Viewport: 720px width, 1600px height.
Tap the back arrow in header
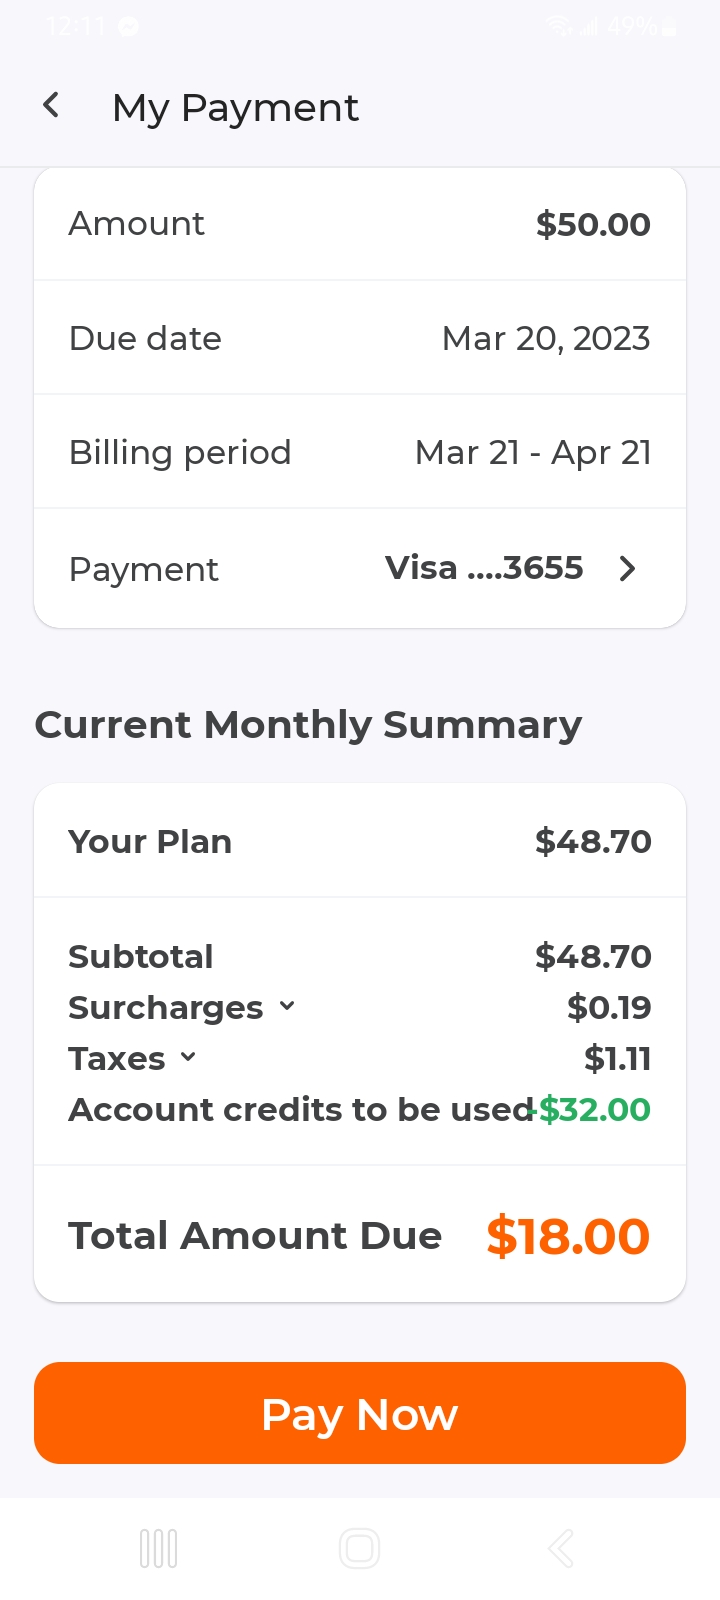tap(52, 105)
